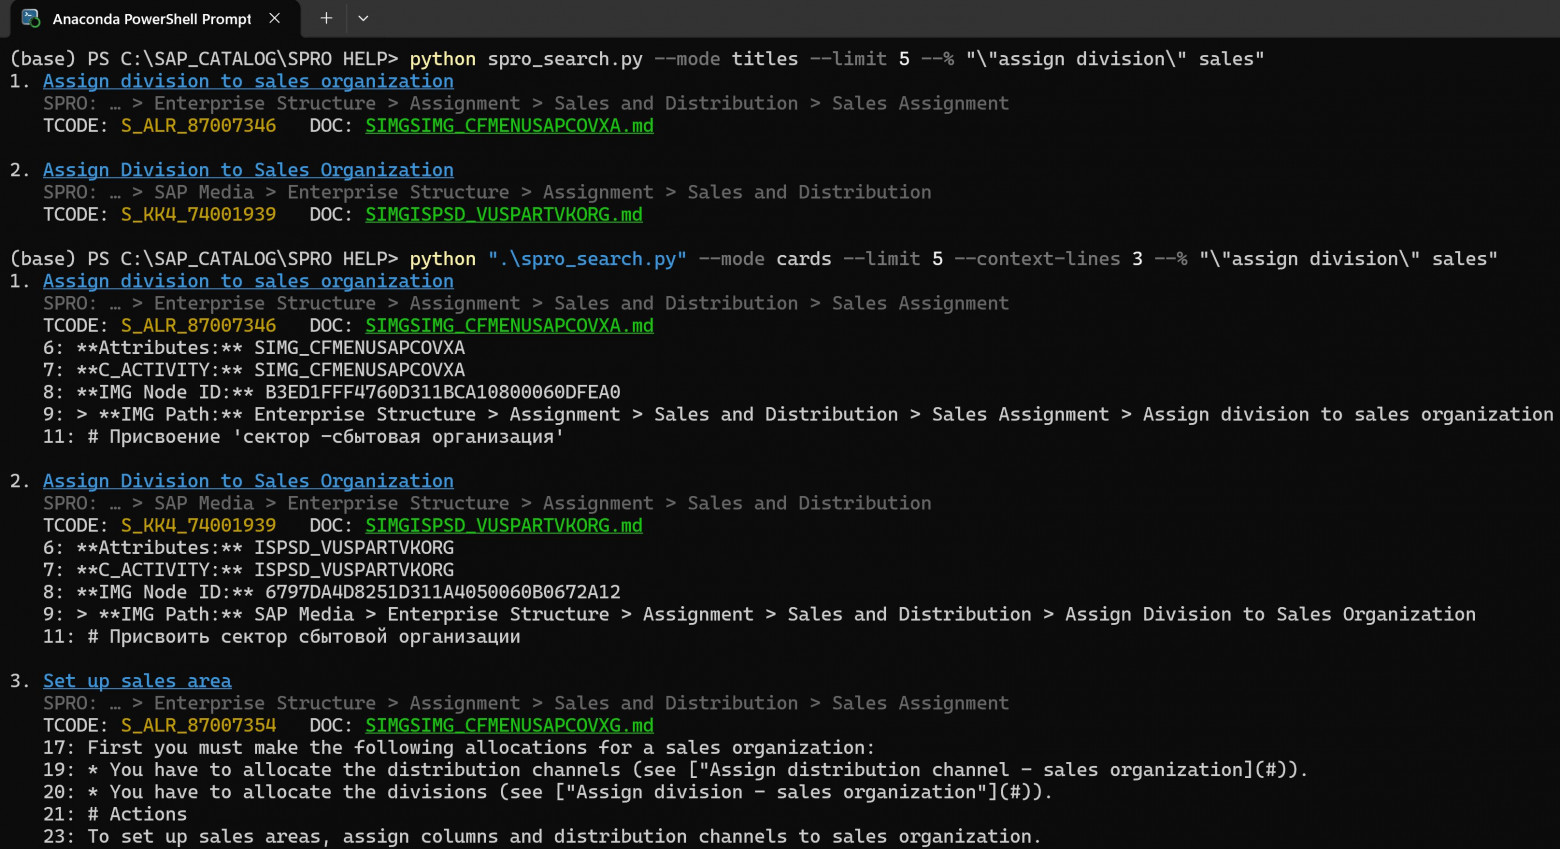Image resolution: width=1560 pixels, height=849 pixels.
Task: Close the Anaconda PowerShell Prompt tab
Action: tap(274, 18)
